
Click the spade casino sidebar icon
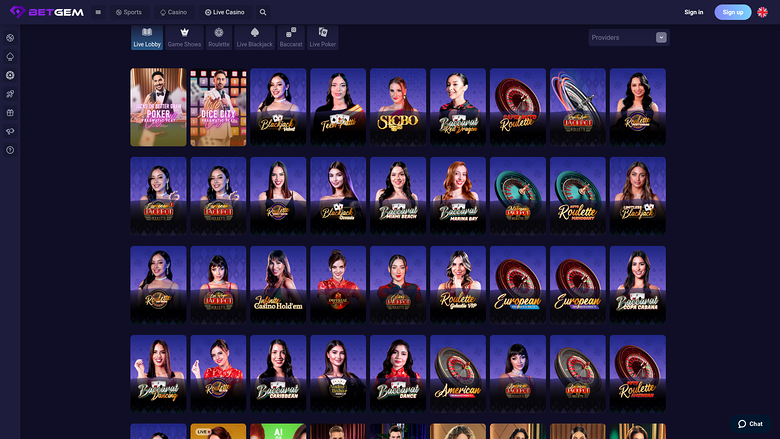tap(10, 57)
